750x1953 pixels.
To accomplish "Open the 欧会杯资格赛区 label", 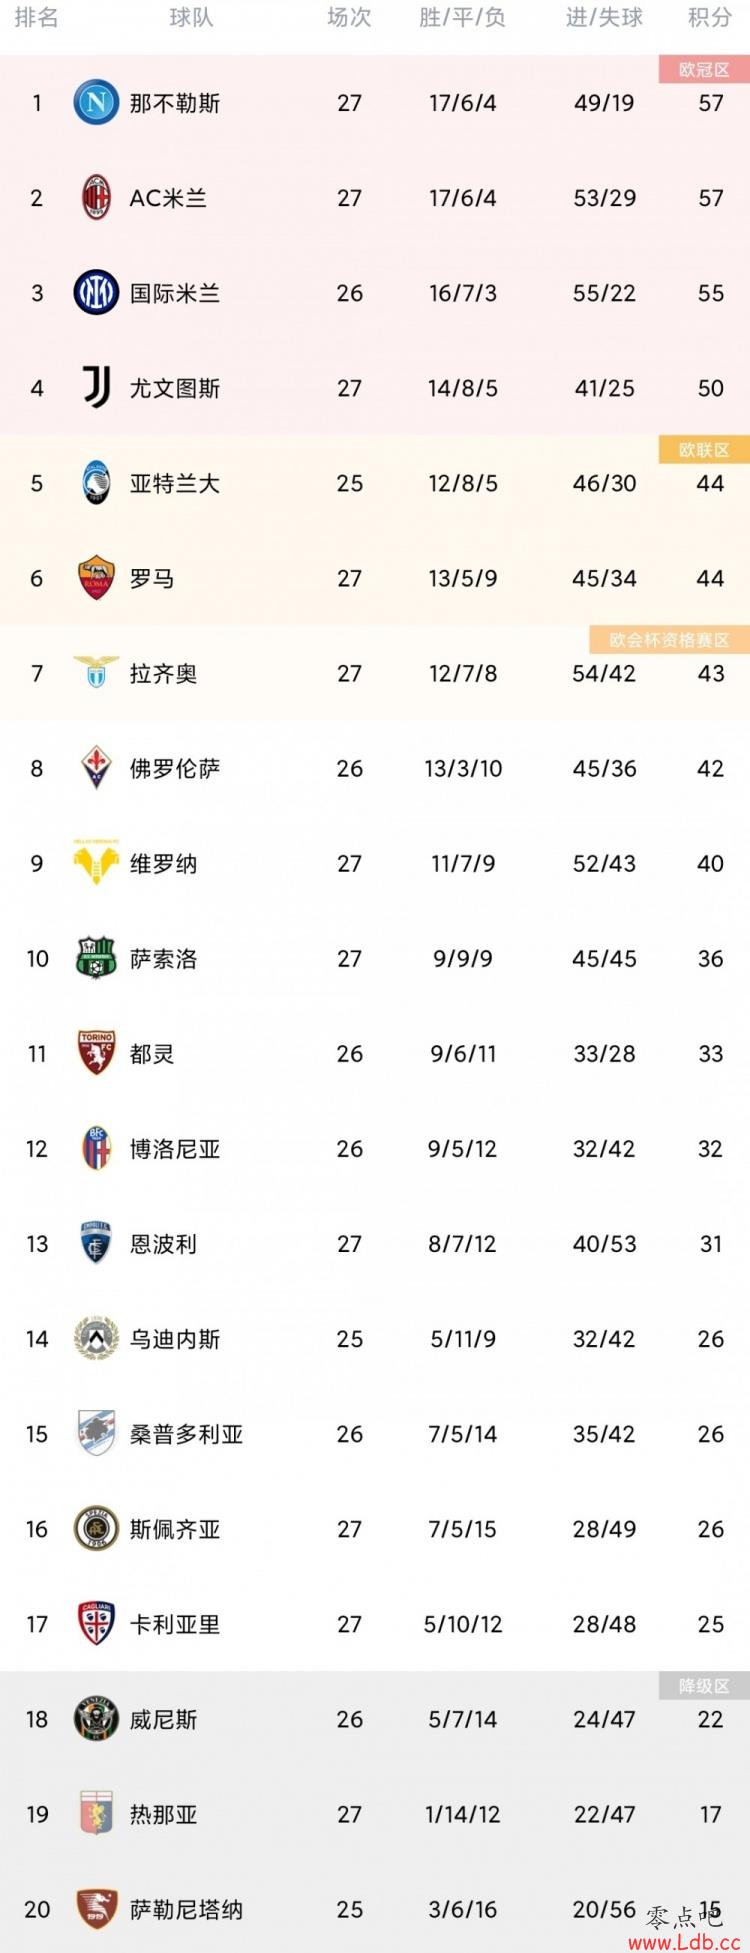I will point(669,640).
